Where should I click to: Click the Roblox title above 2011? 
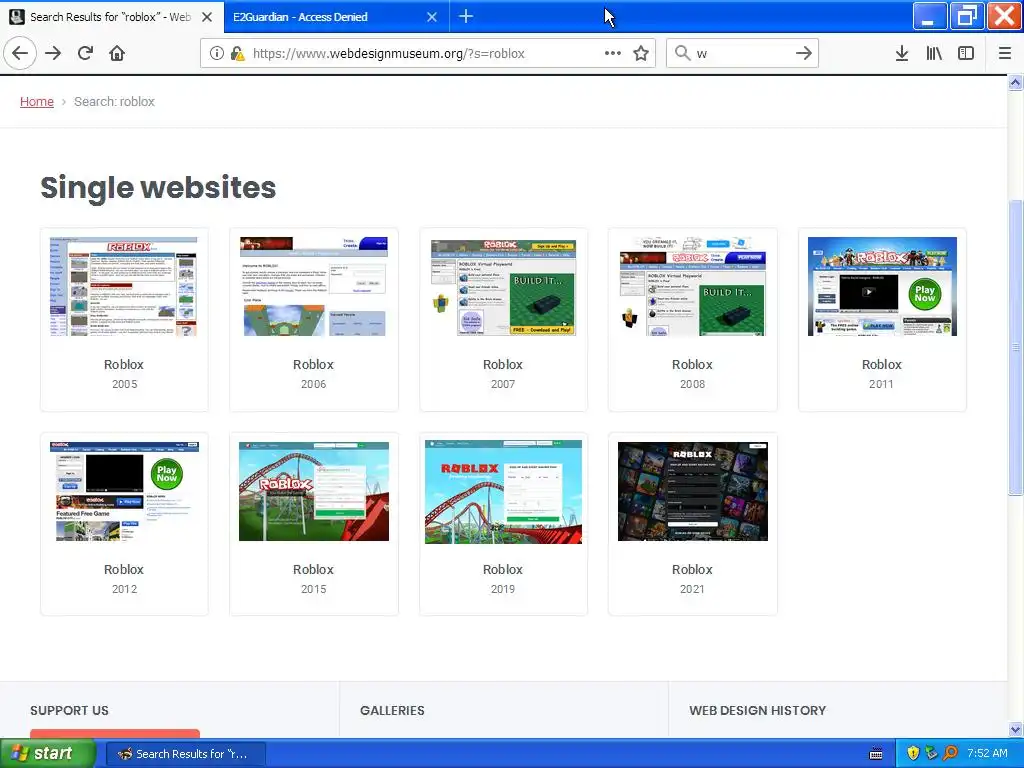(x=882, y=364)
